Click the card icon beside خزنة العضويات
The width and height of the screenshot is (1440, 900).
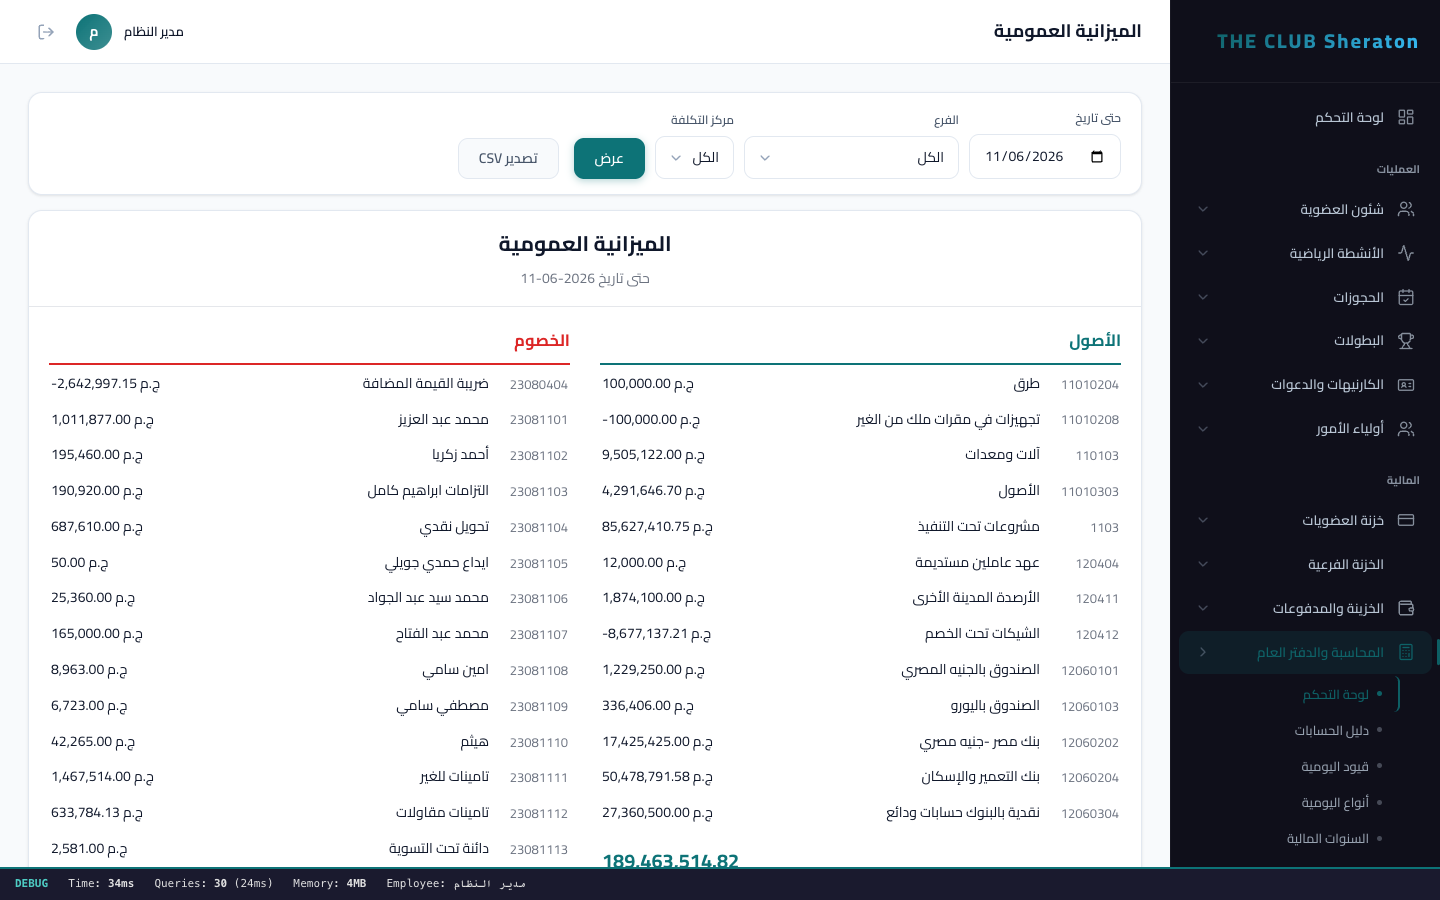[1406, 520]
